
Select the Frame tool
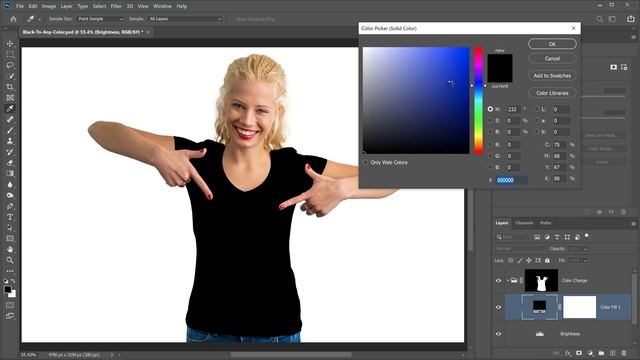[10, 98]
